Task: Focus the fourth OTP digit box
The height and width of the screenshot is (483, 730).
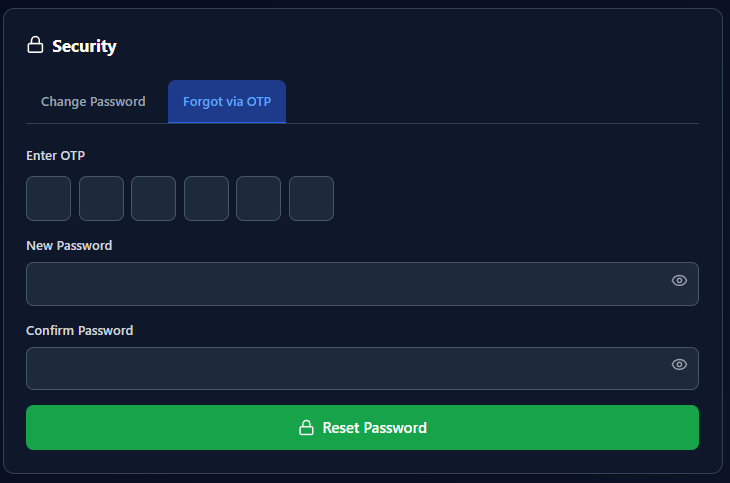Action: pyautogui.click(x=206, y=198)
